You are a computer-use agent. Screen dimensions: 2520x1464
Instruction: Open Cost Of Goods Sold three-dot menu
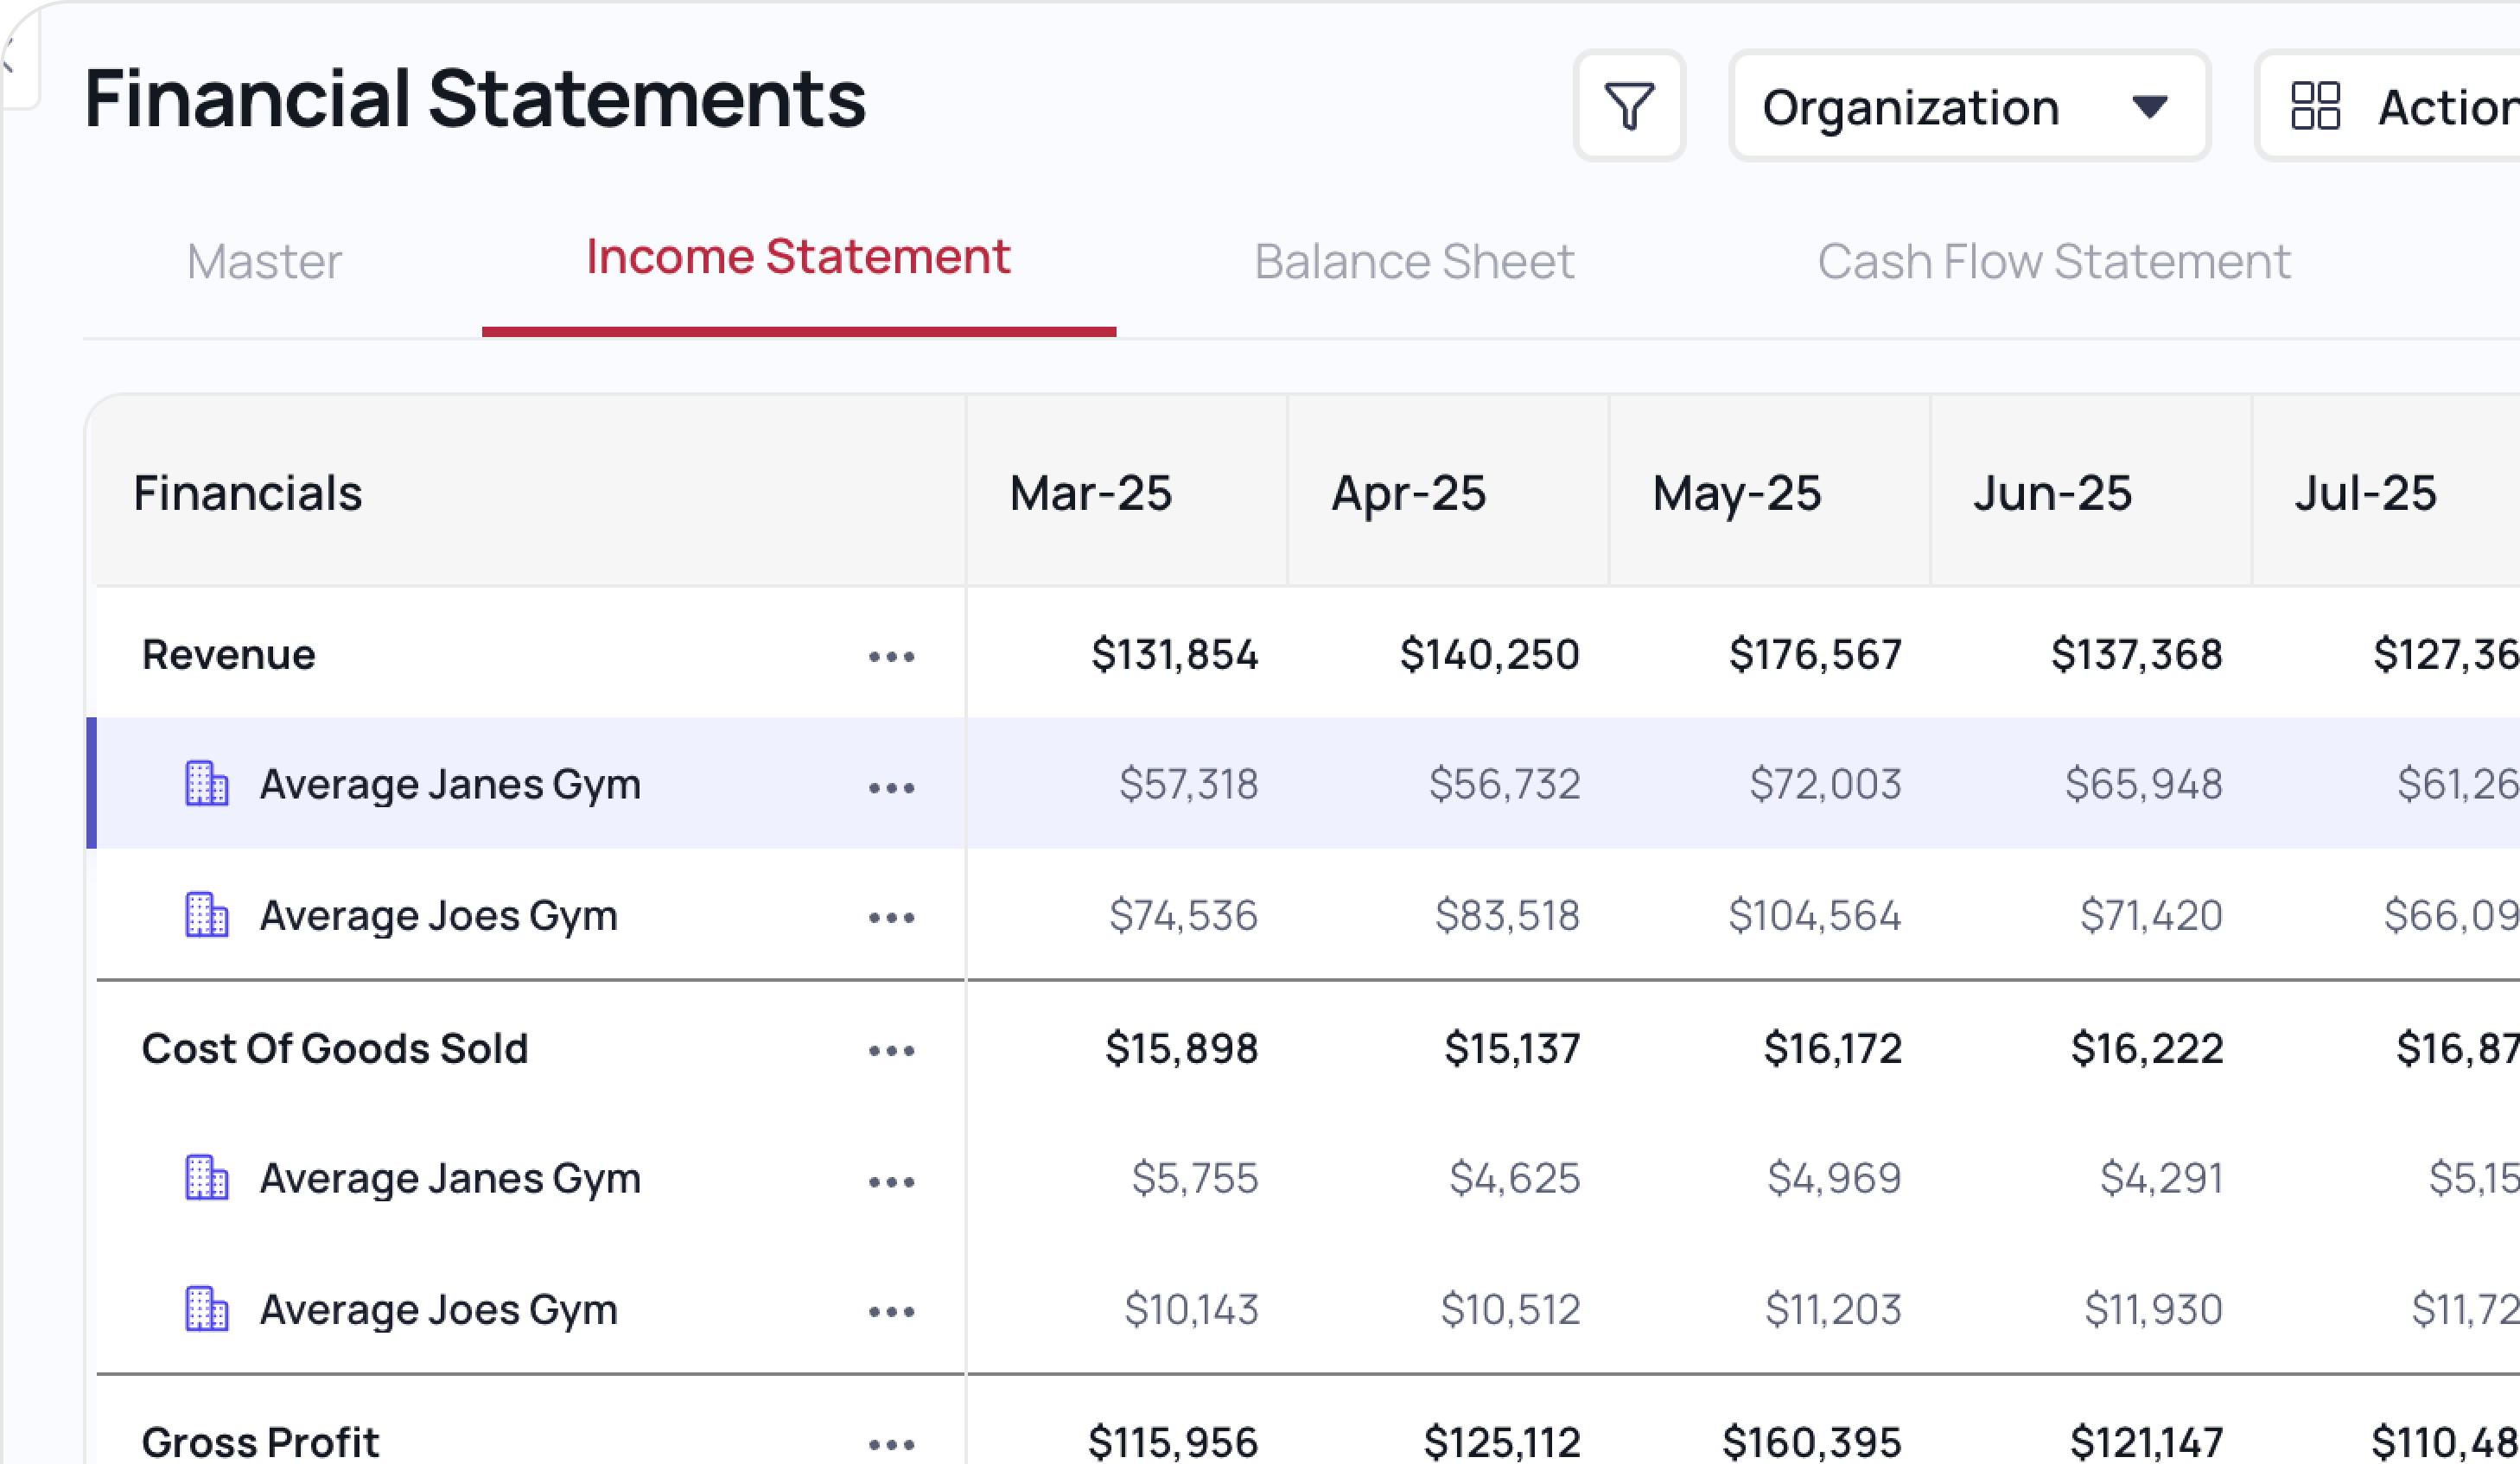pos(891,1050)
